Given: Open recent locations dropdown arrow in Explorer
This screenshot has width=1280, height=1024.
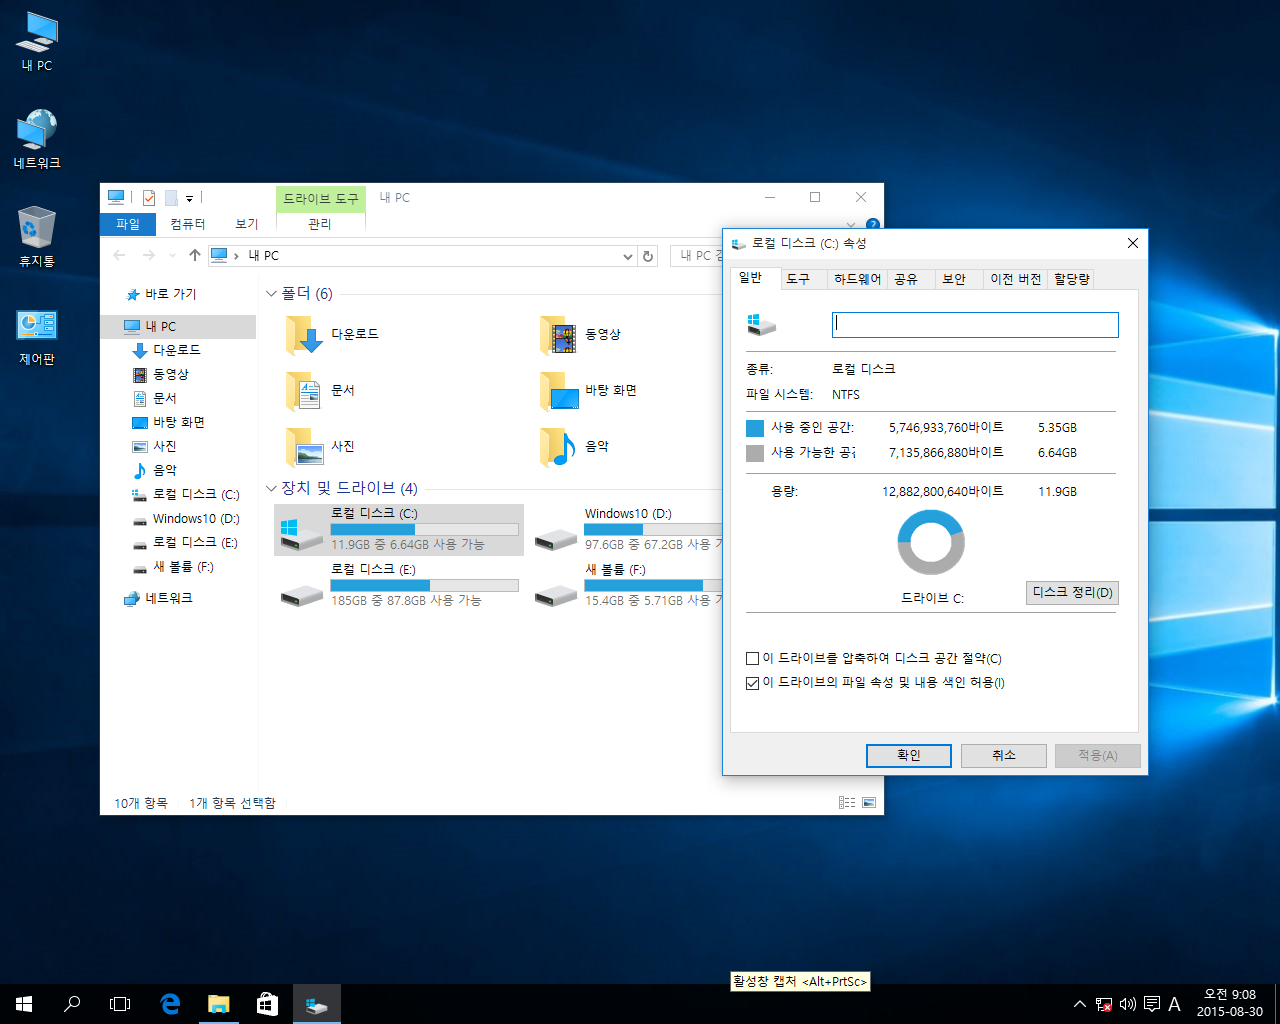Looking at the screenshot, I should (x=172, y=256).
